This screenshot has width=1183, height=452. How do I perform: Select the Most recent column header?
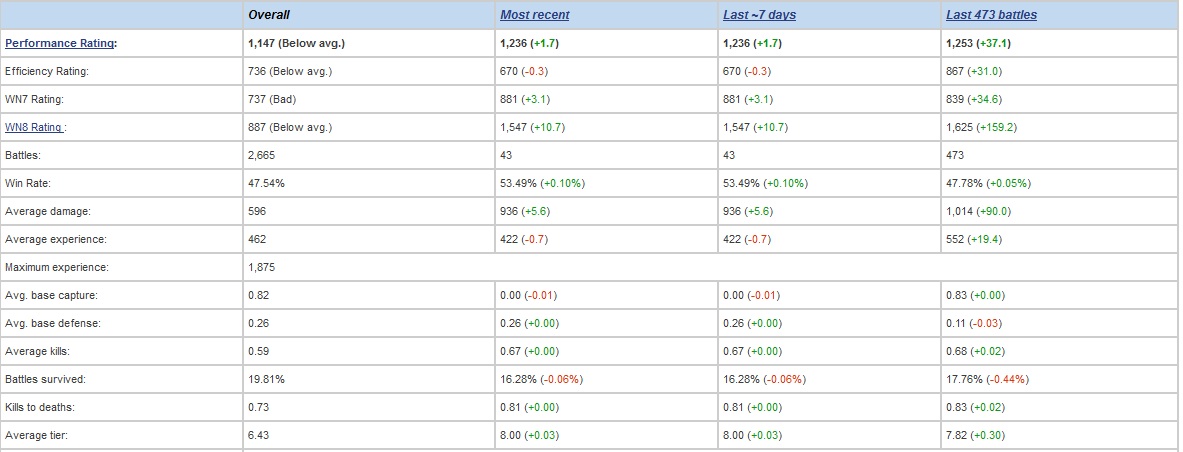point(536,14)
